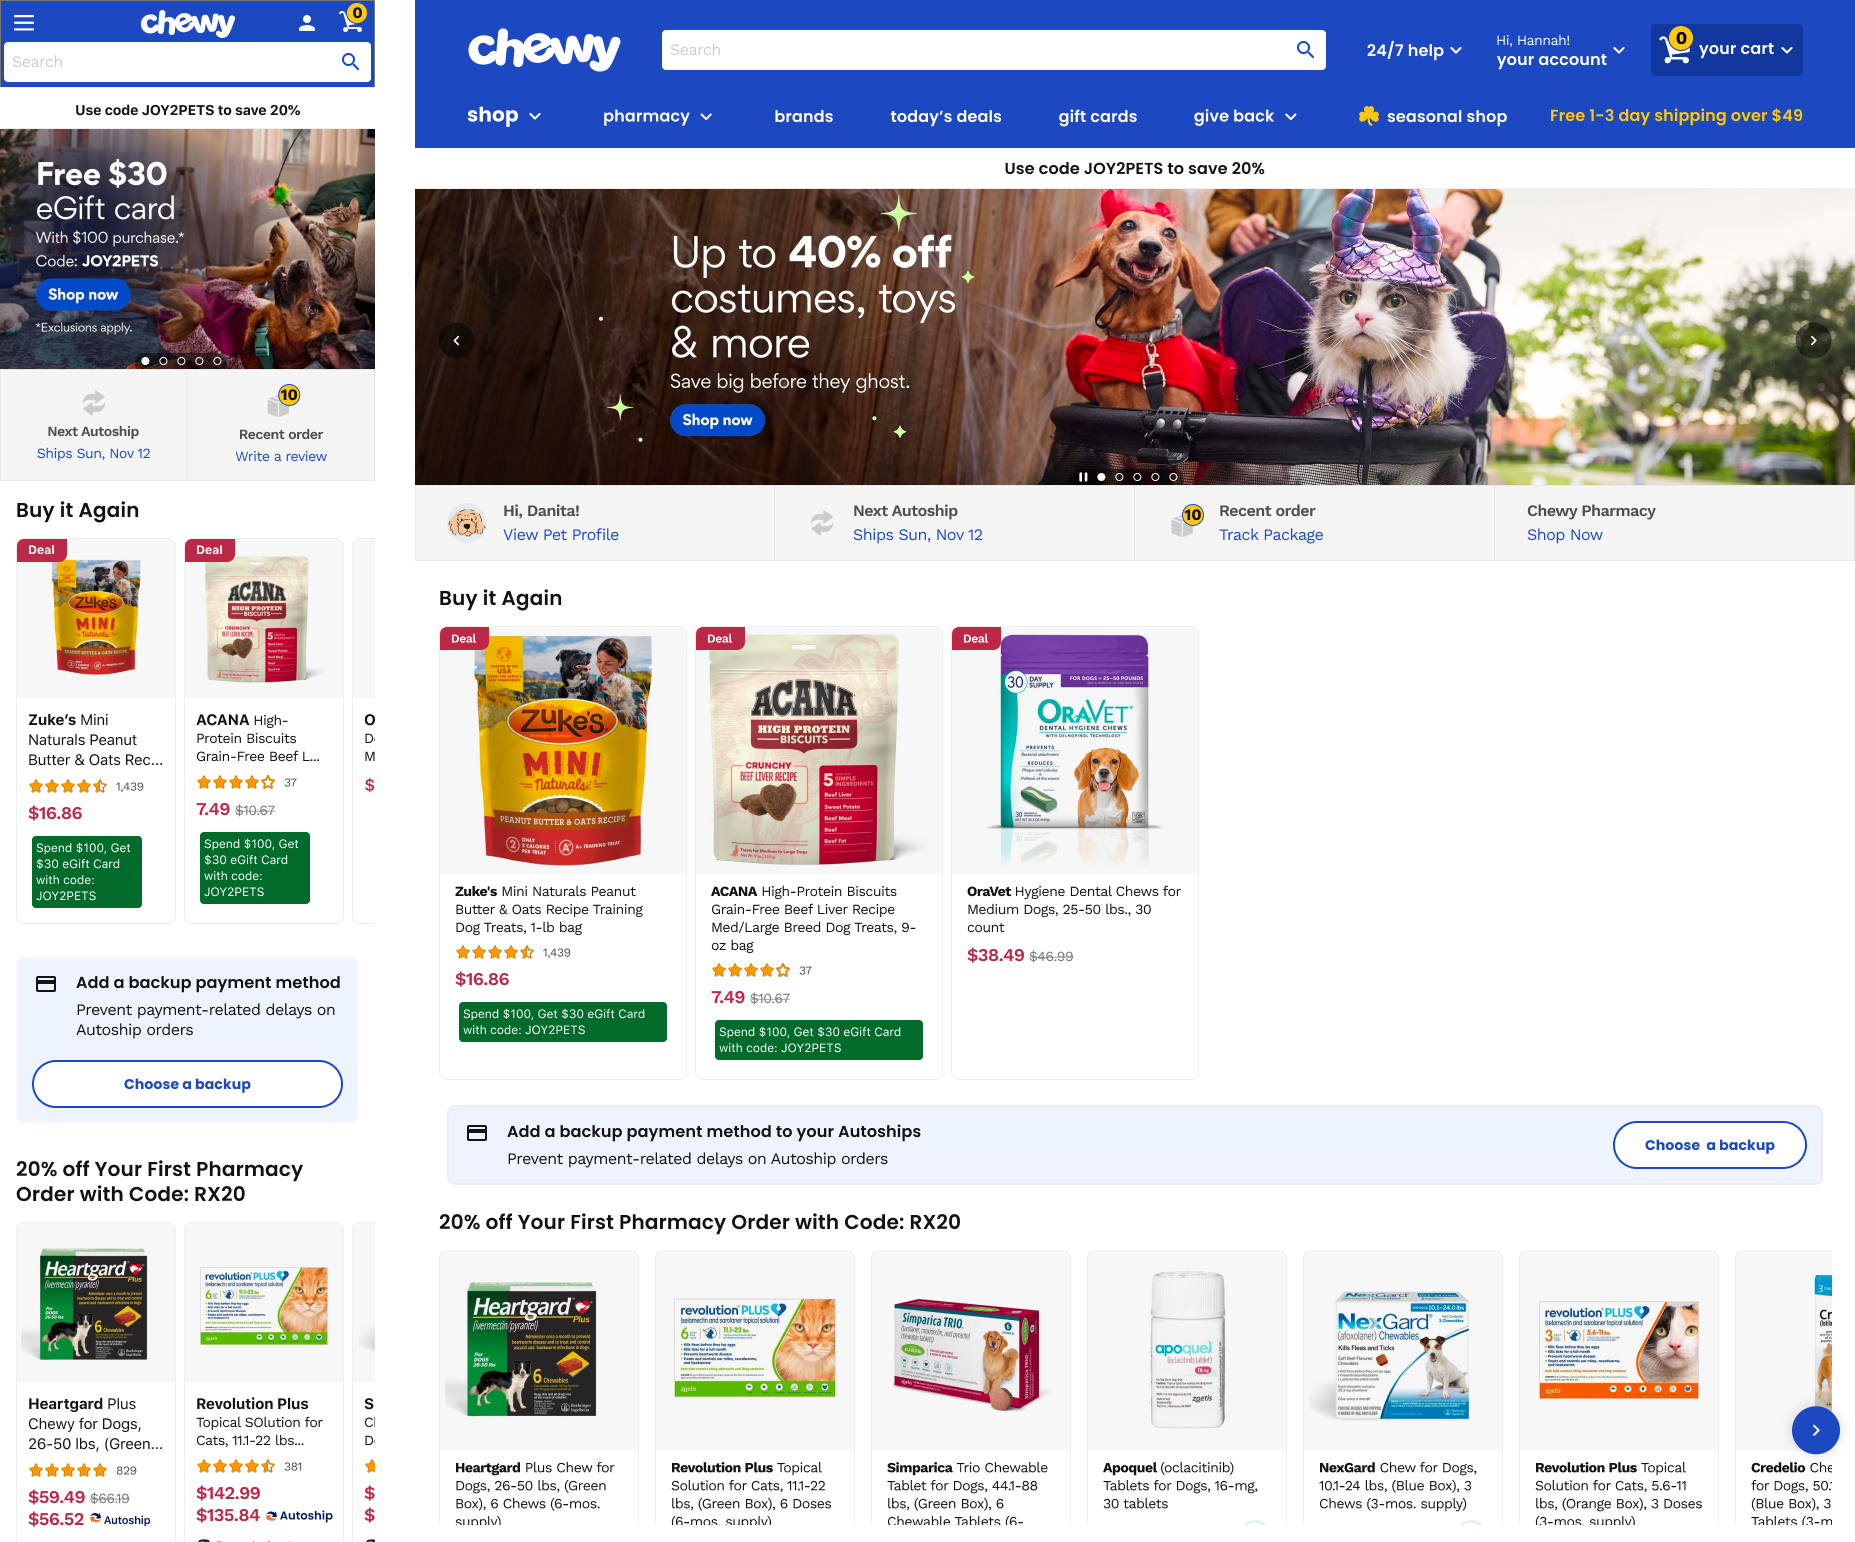Click the mobile account profile icon
Image resolution: width=1855 pixels, height=1542 pixels.
click(x=307, y=22)
